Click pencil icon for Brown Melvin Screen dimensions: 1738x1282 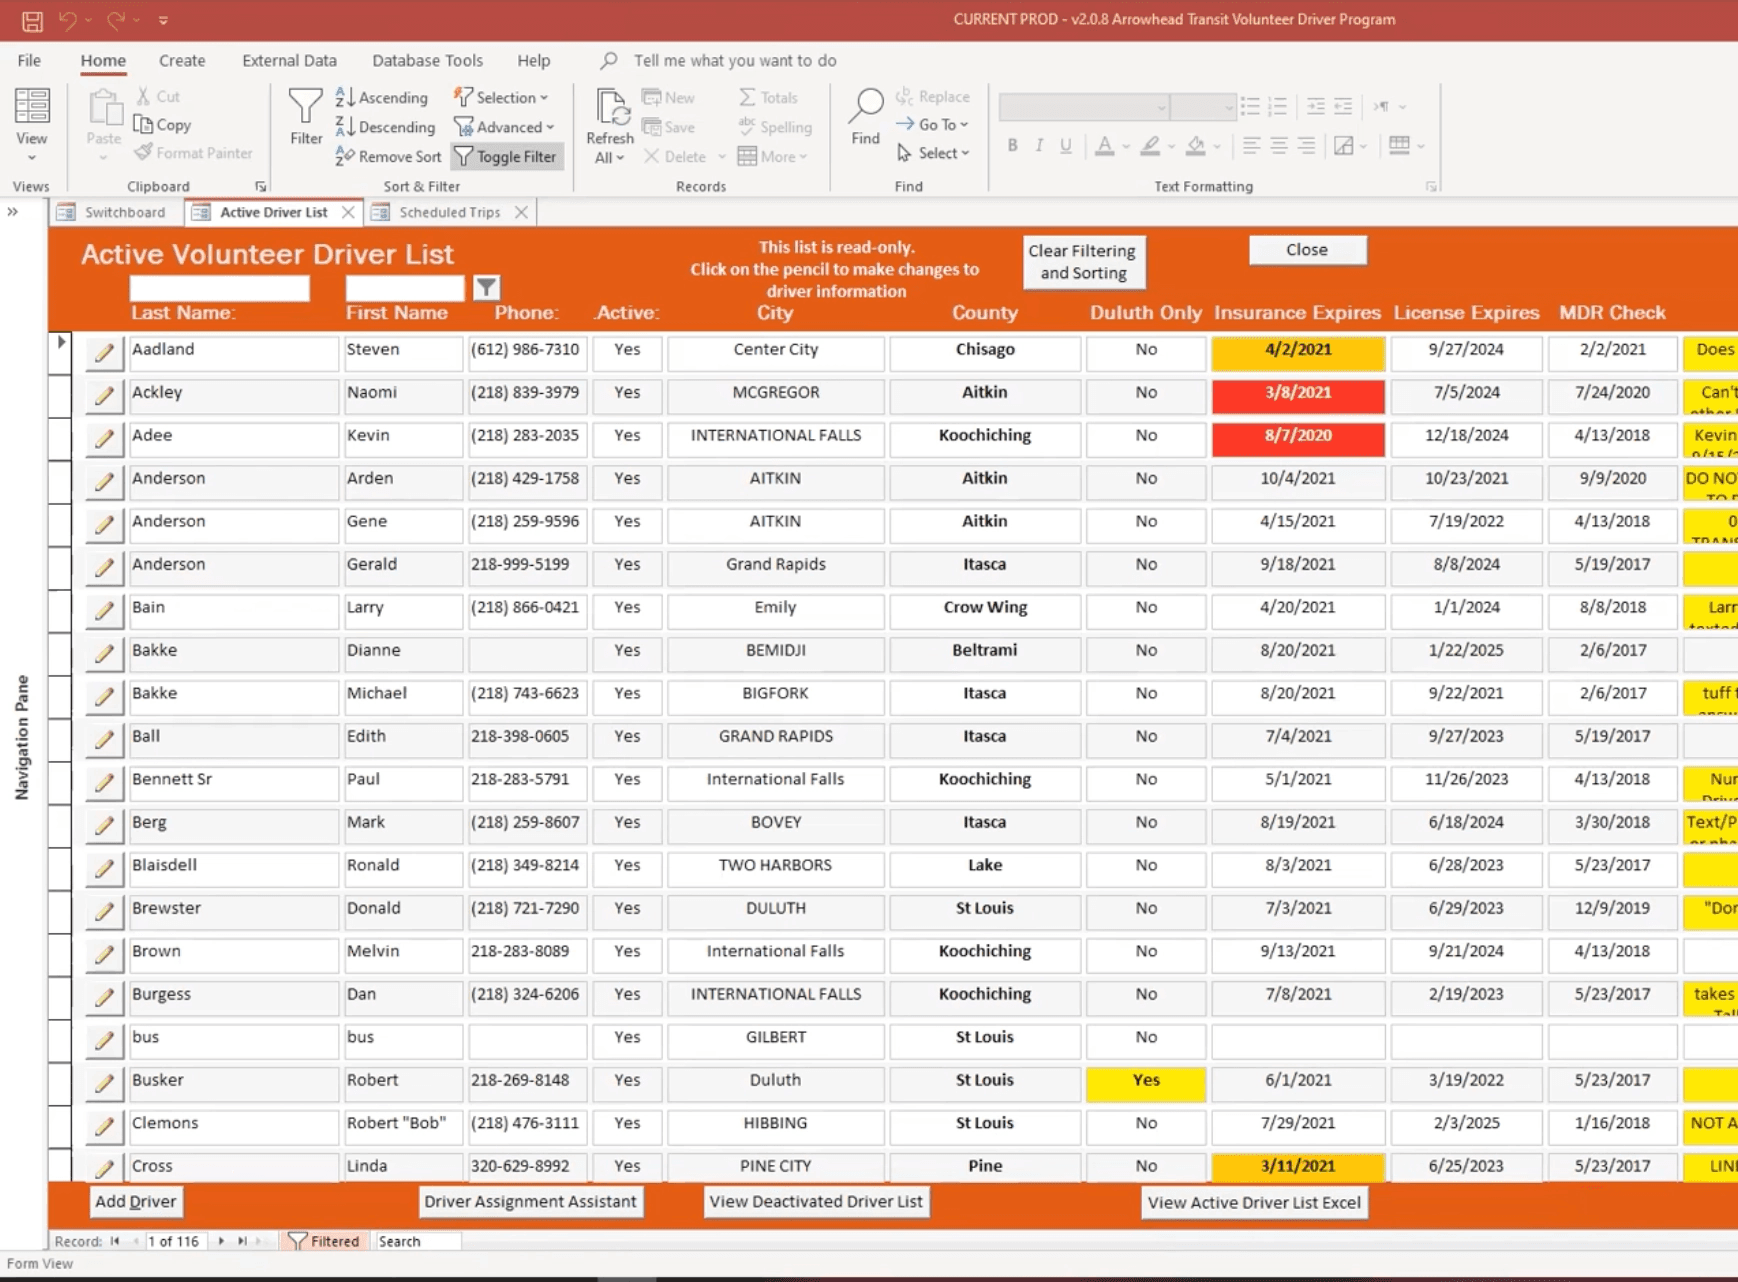(104, 955)
